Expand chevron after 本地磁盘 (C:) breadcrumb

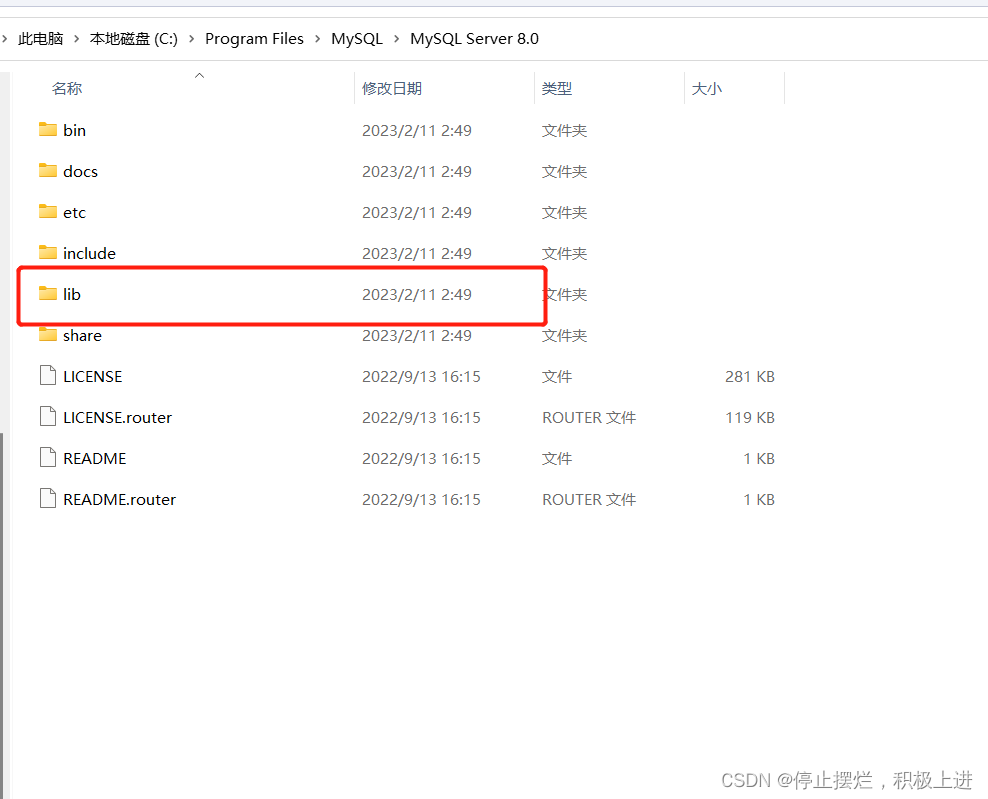192,38
